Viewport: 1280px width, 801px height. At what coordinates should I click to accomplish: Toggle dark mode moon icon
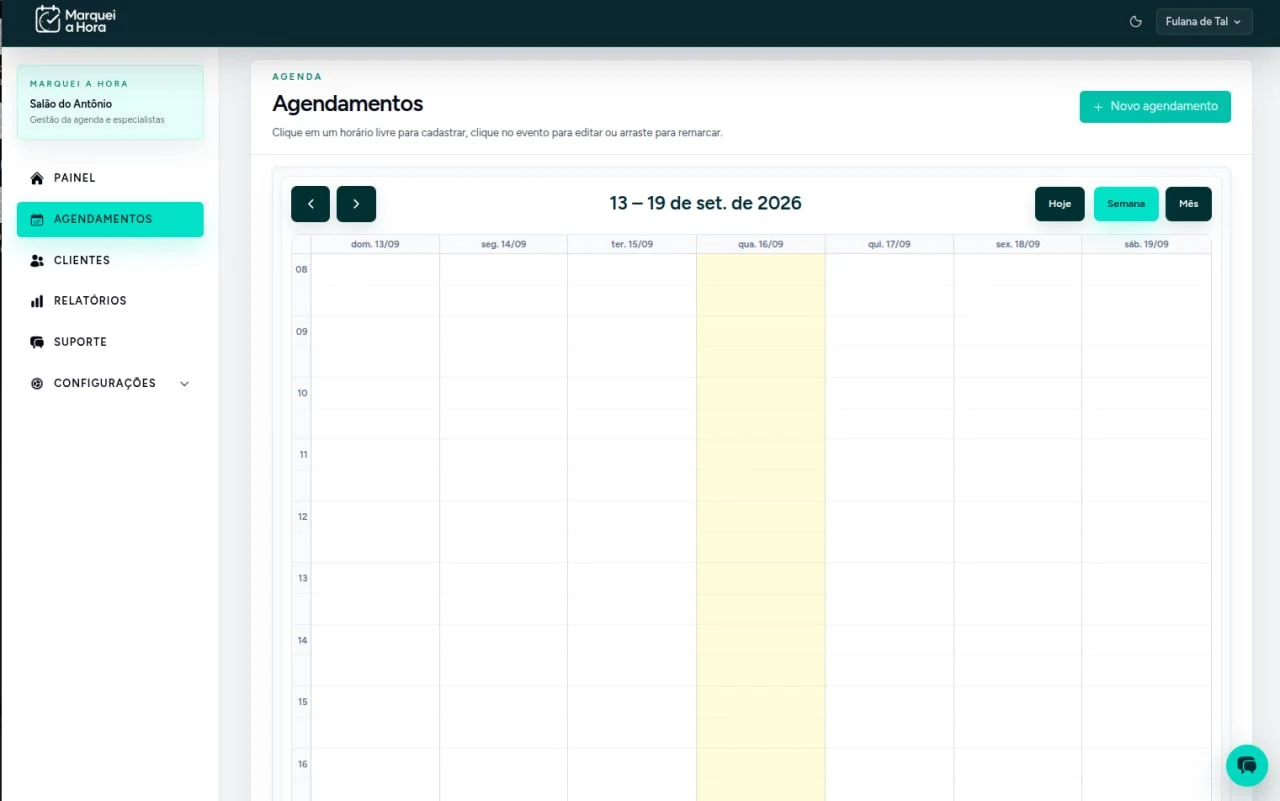click(x=1135, y=22)
